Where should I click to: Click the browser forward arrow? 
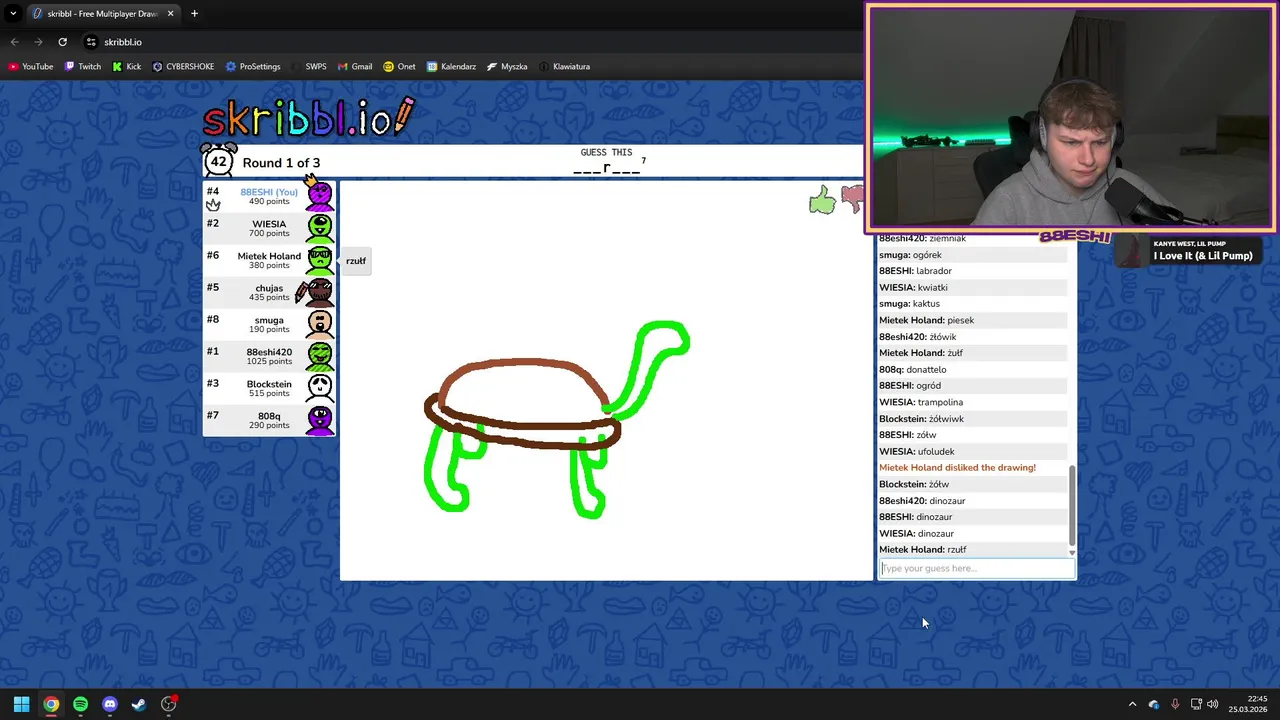click(x=38, y=42)
